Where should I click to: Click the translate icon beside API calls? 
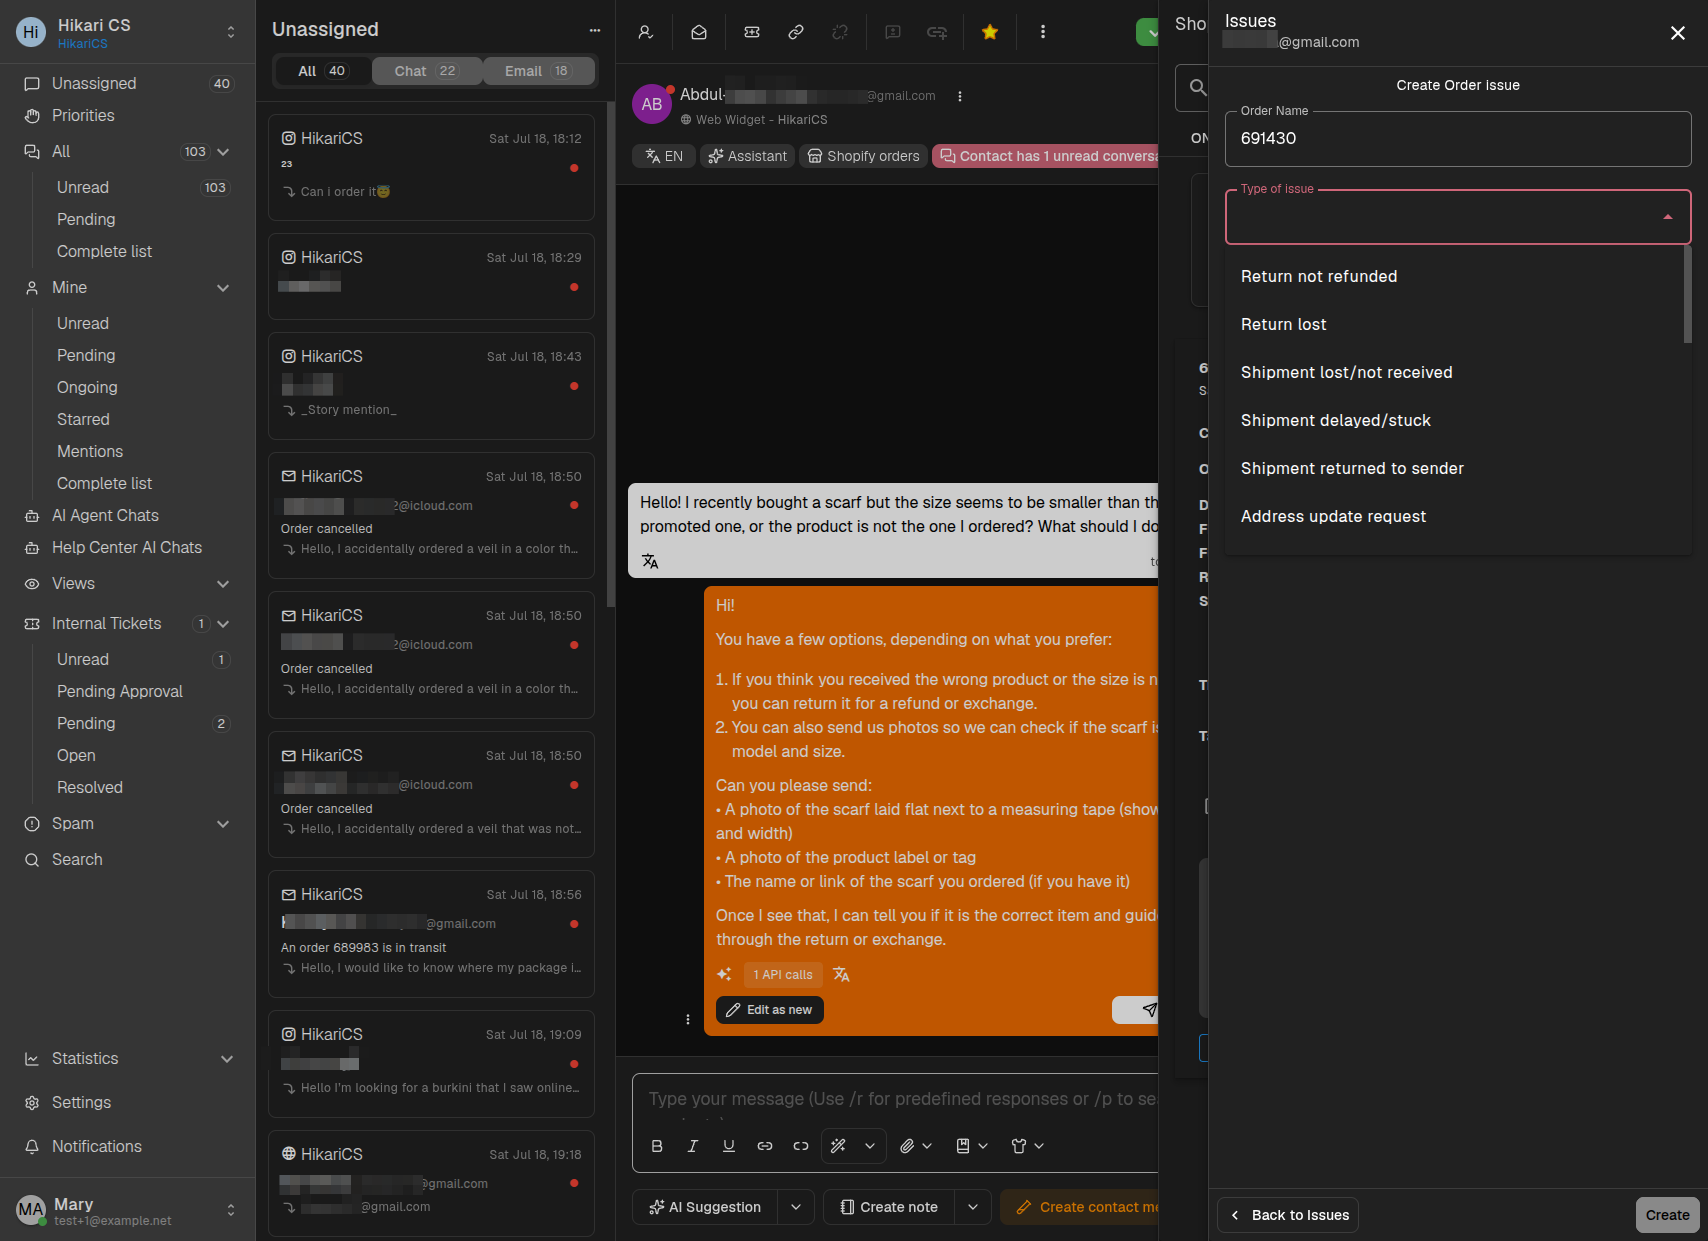click(x=841, y=974)
